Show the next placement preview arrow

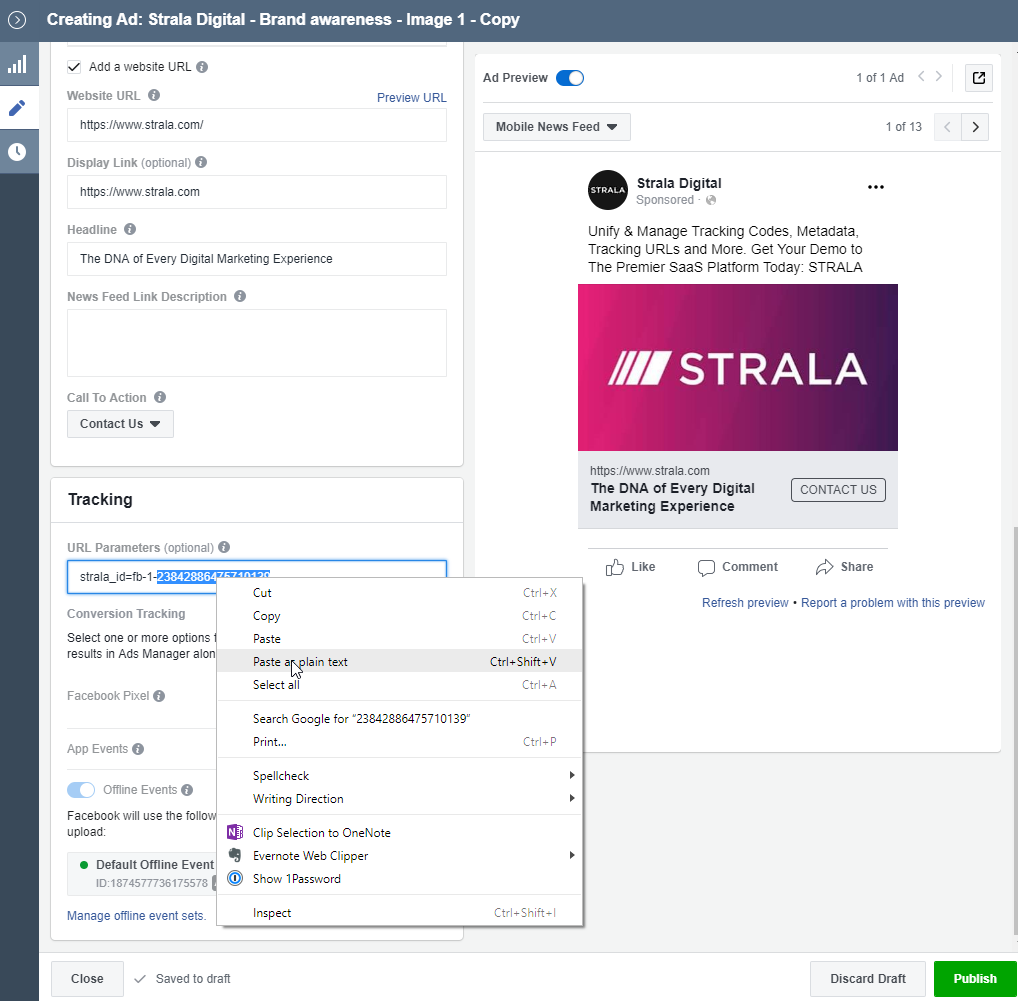[975, 127]
